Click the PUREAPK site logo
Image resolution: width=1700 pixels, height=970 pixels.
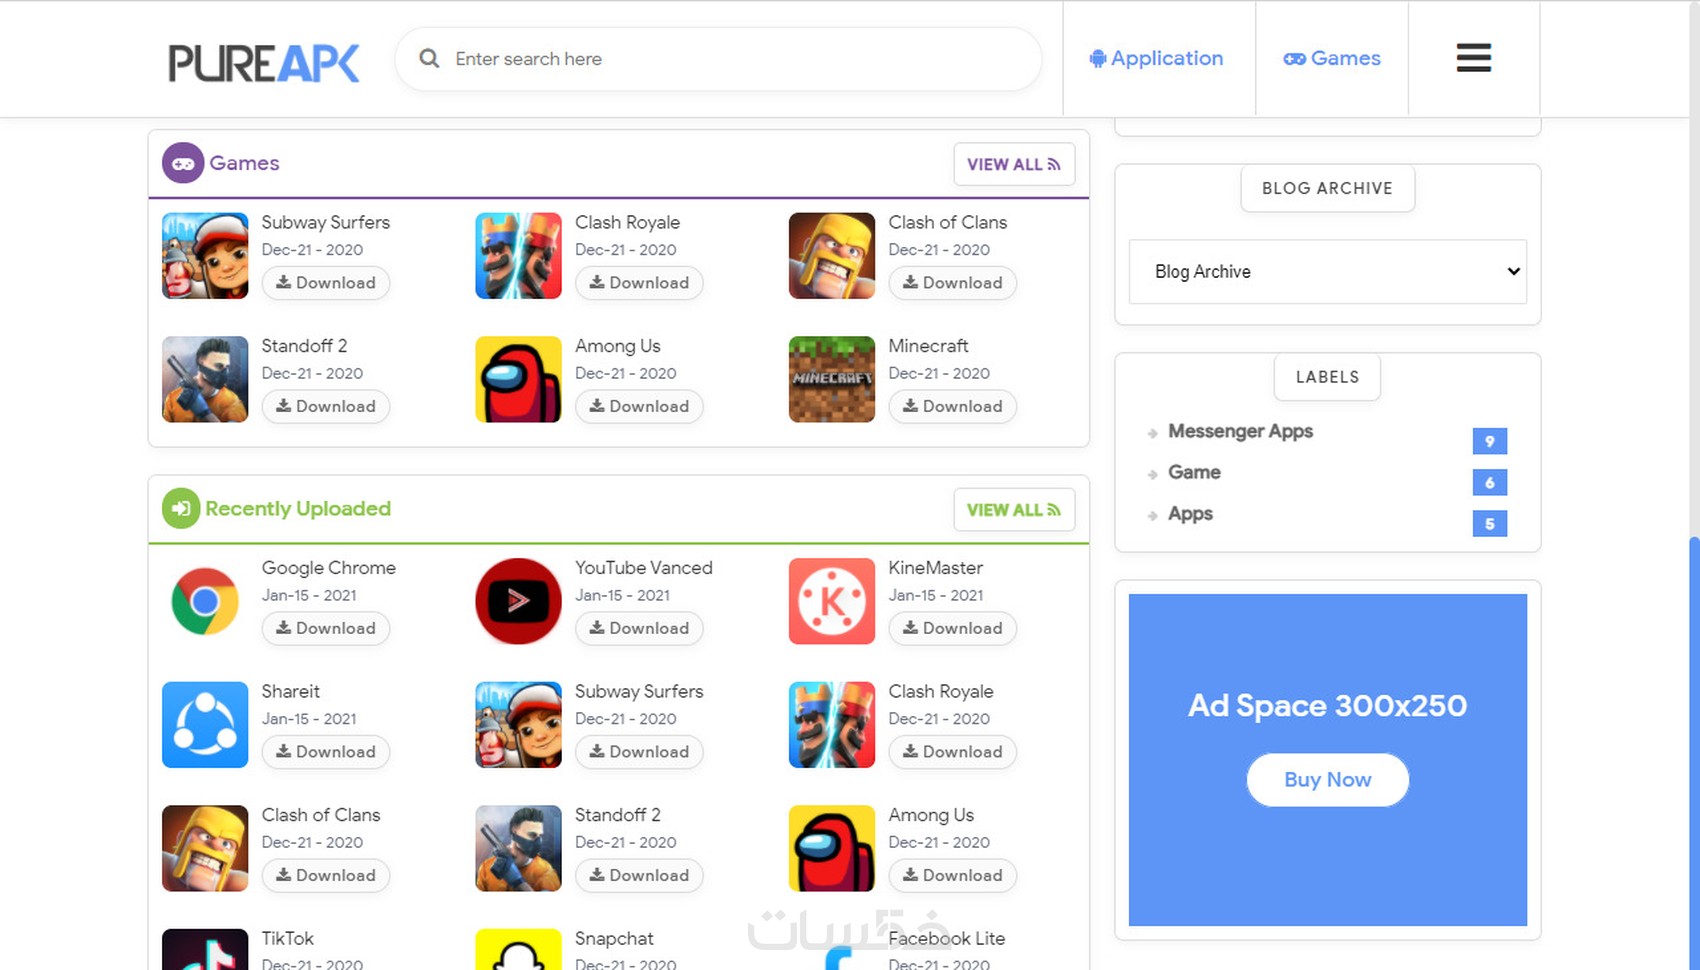point(264,63)
